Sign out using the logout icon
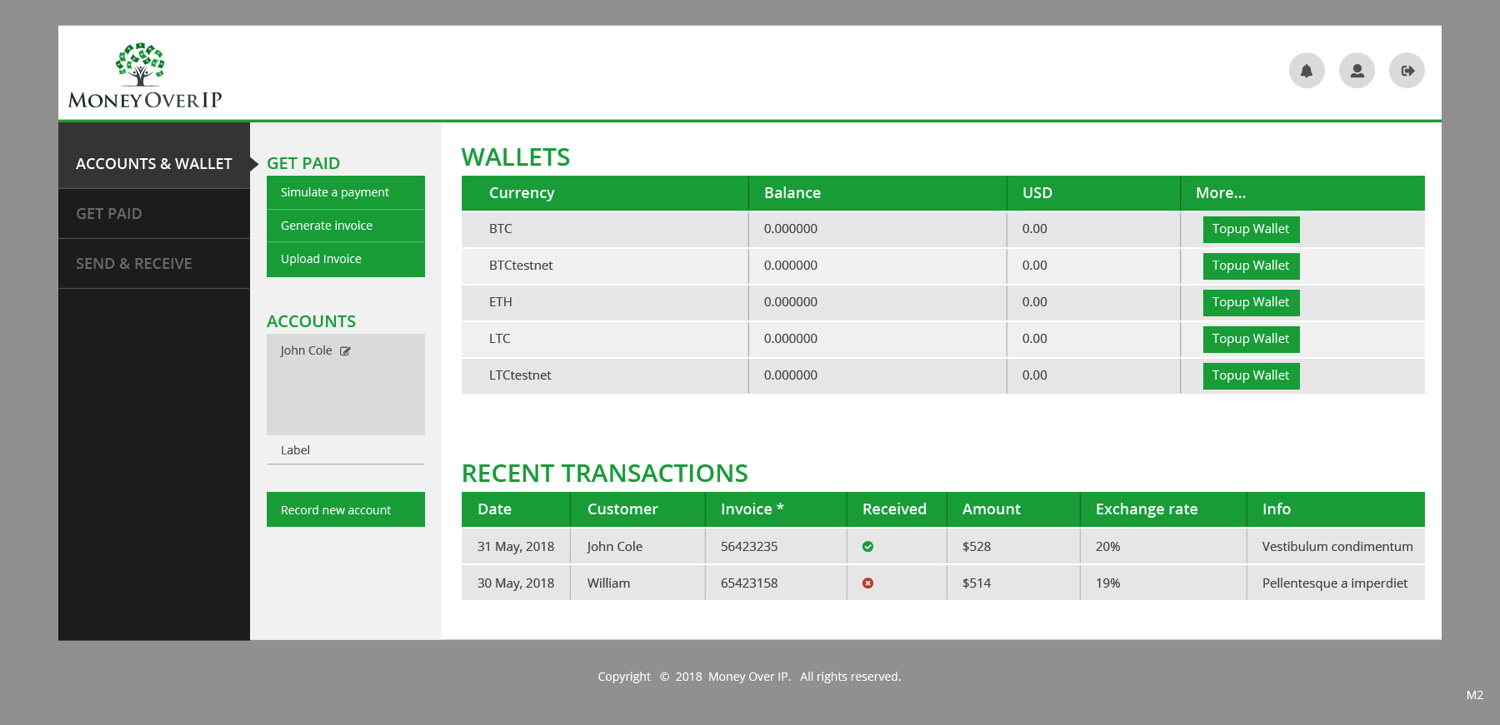 tap(1407, 70)
